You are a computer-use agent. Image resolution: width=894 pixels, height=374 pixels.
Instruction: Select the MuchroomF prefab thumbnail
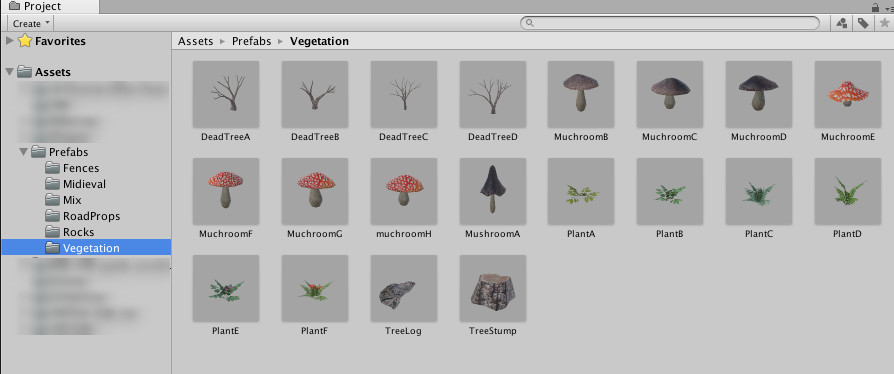point(226,191)
